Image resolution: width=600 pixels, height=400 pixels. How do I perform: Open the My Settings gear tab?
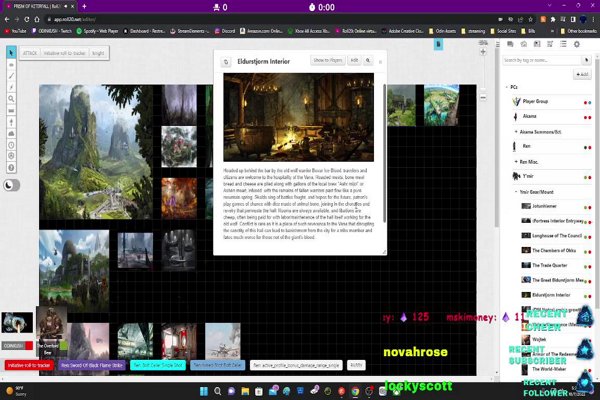coord(577,44)
